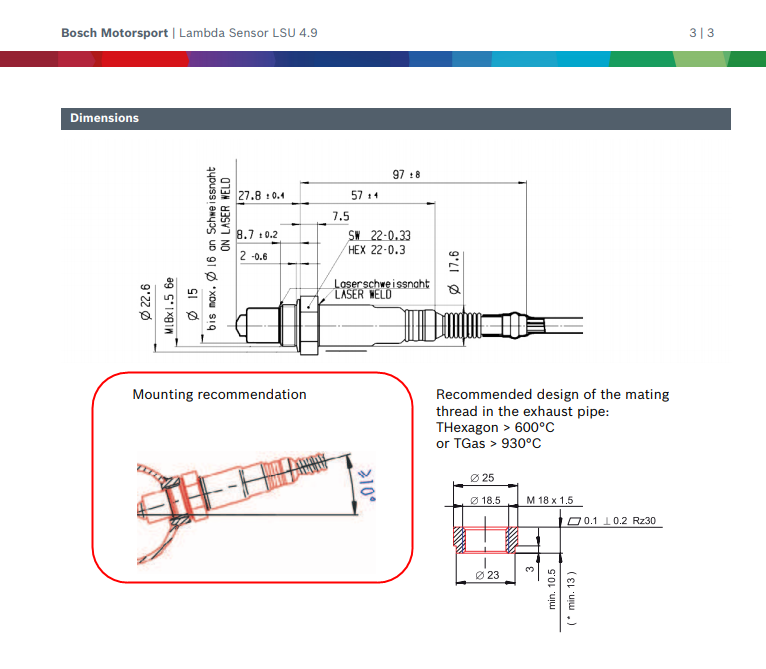This screenshot has height=669, width=766.
Task: Click the 'Ø 25' dimension label
Action: [x=482, y=478]
